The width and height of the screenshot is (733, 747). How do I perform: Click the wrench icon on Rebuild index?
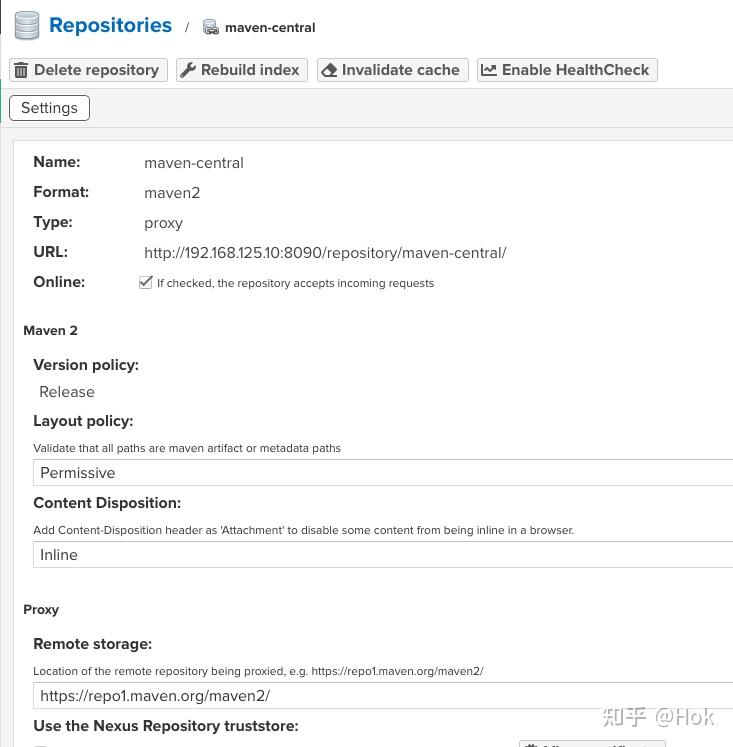click(x=188, y=70)
